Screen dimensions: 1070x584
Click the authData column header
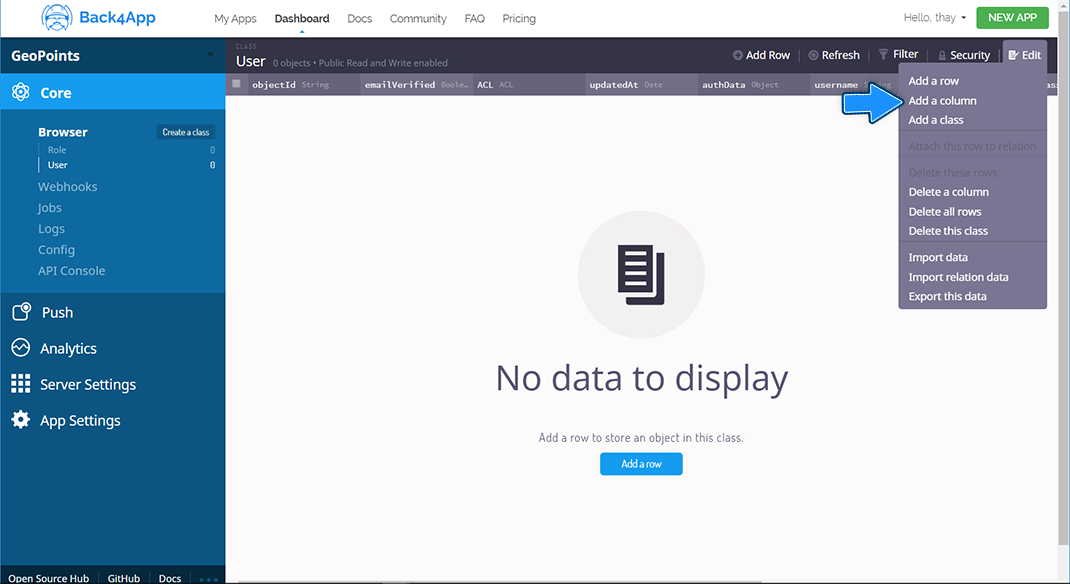click(x=755, y=85)
